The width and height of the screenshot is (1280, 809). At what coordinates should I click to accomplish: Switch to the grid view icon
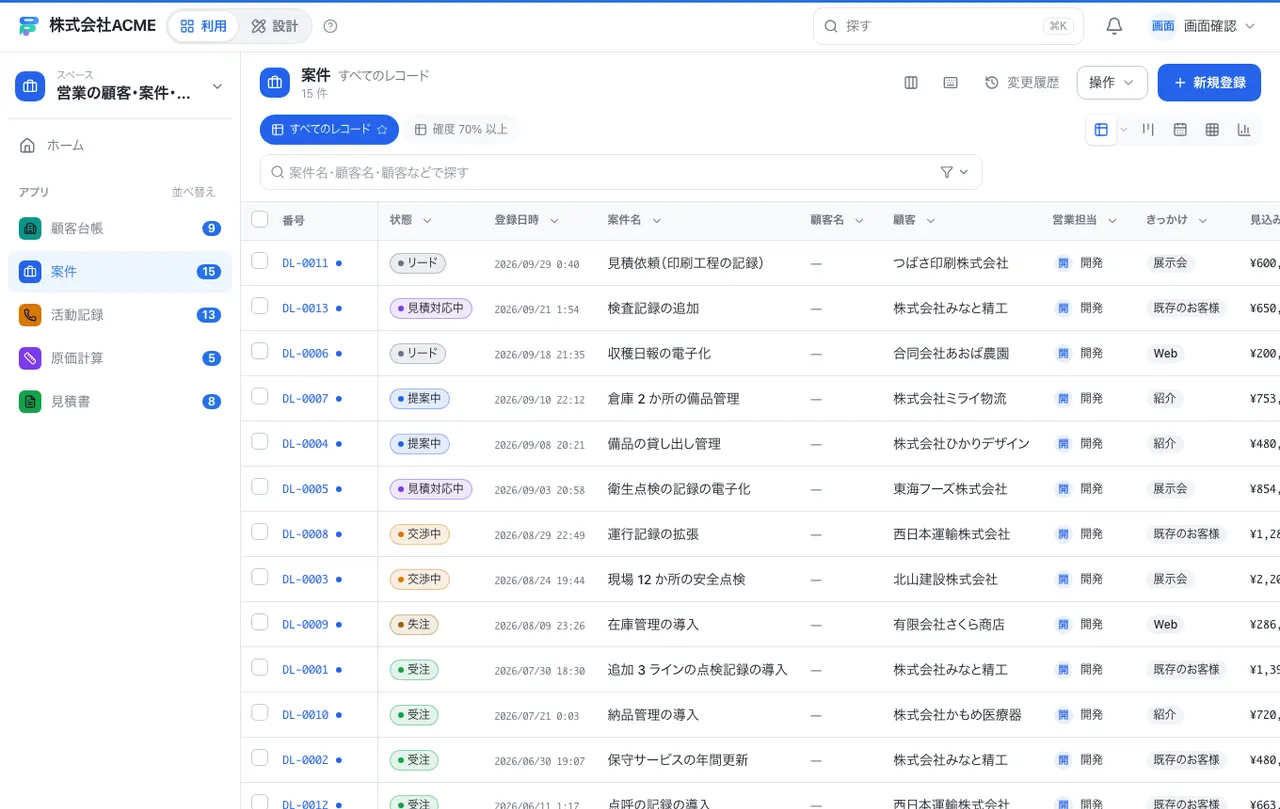(x=1212, y=129)
